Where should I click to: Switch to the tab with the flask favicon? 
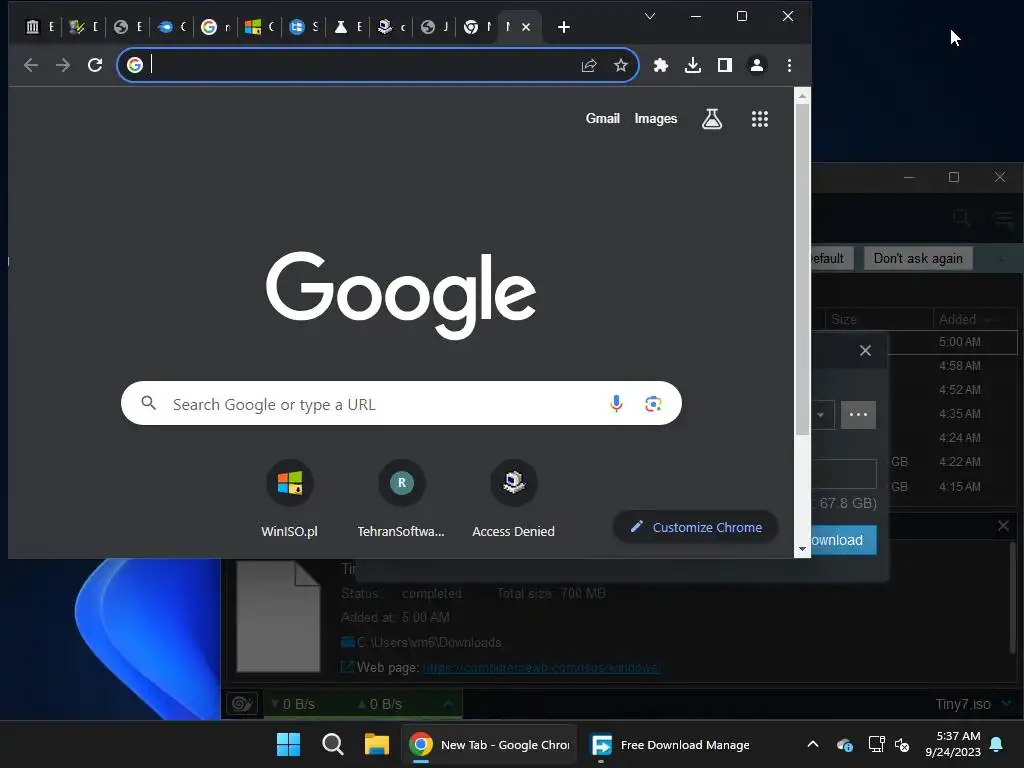347,27
